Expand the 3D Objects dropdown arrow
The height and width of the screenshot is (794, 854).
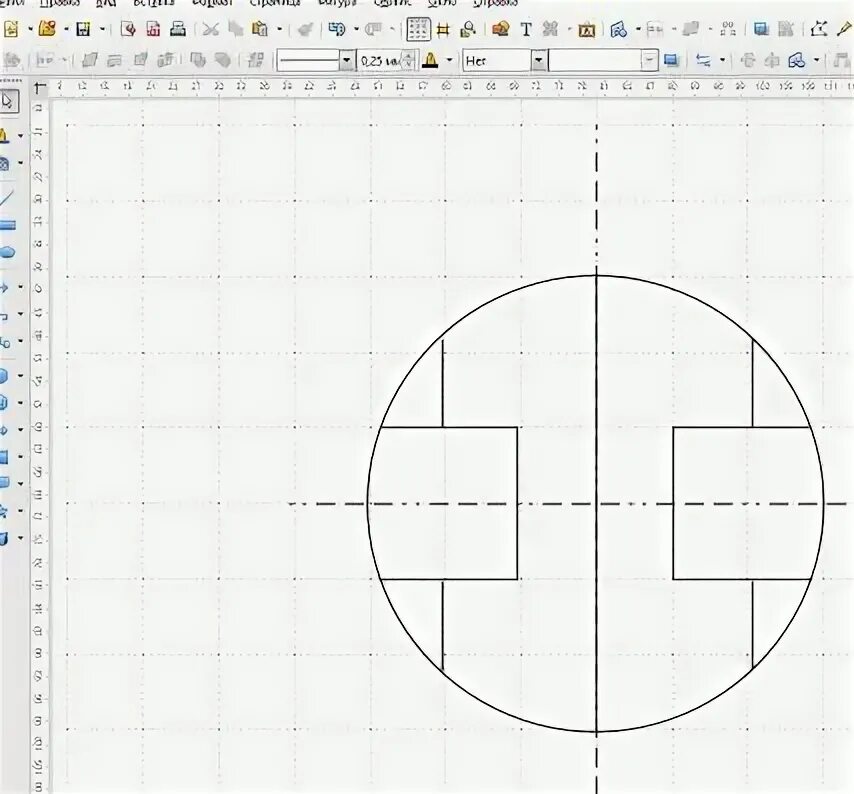21,538
